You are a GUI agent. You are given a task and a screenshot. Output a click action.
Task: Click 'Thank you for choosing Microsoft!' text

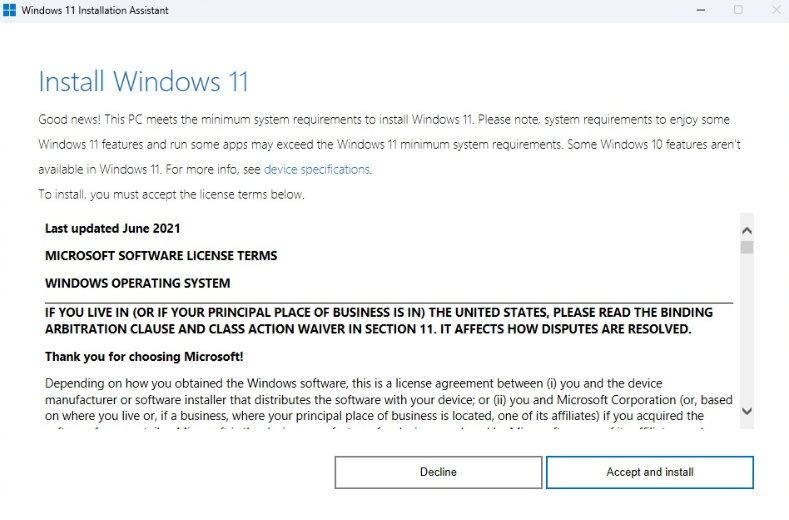click(144, 357)
